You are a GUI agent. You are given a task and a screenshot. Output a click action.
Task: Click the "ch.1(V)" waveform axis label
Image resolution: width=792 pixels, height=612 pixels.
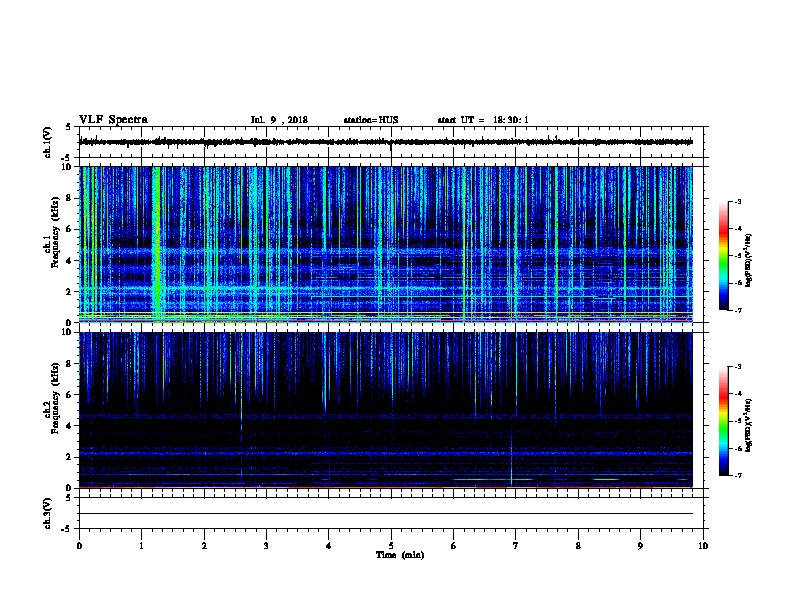tap(48, 142)
